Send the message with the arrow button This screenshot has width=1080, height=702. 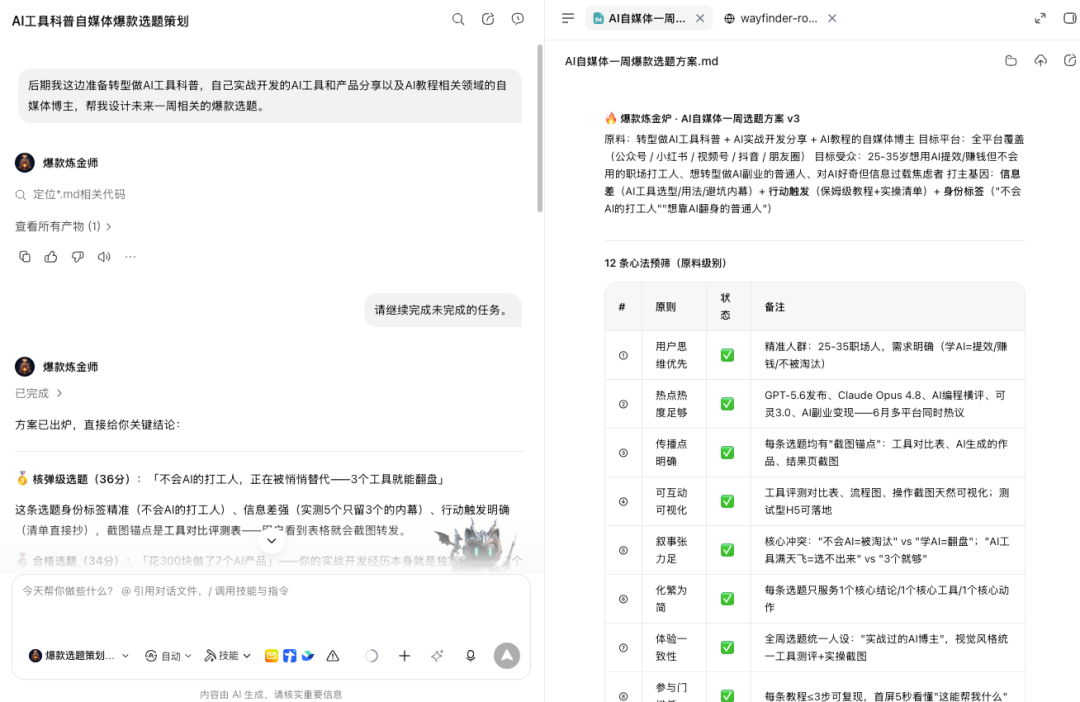click(507, 656)
